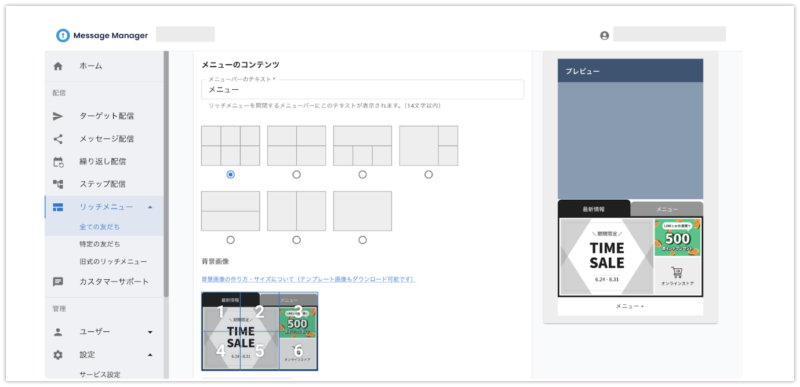Click the プレビュー header text

[x=582, y=71]
